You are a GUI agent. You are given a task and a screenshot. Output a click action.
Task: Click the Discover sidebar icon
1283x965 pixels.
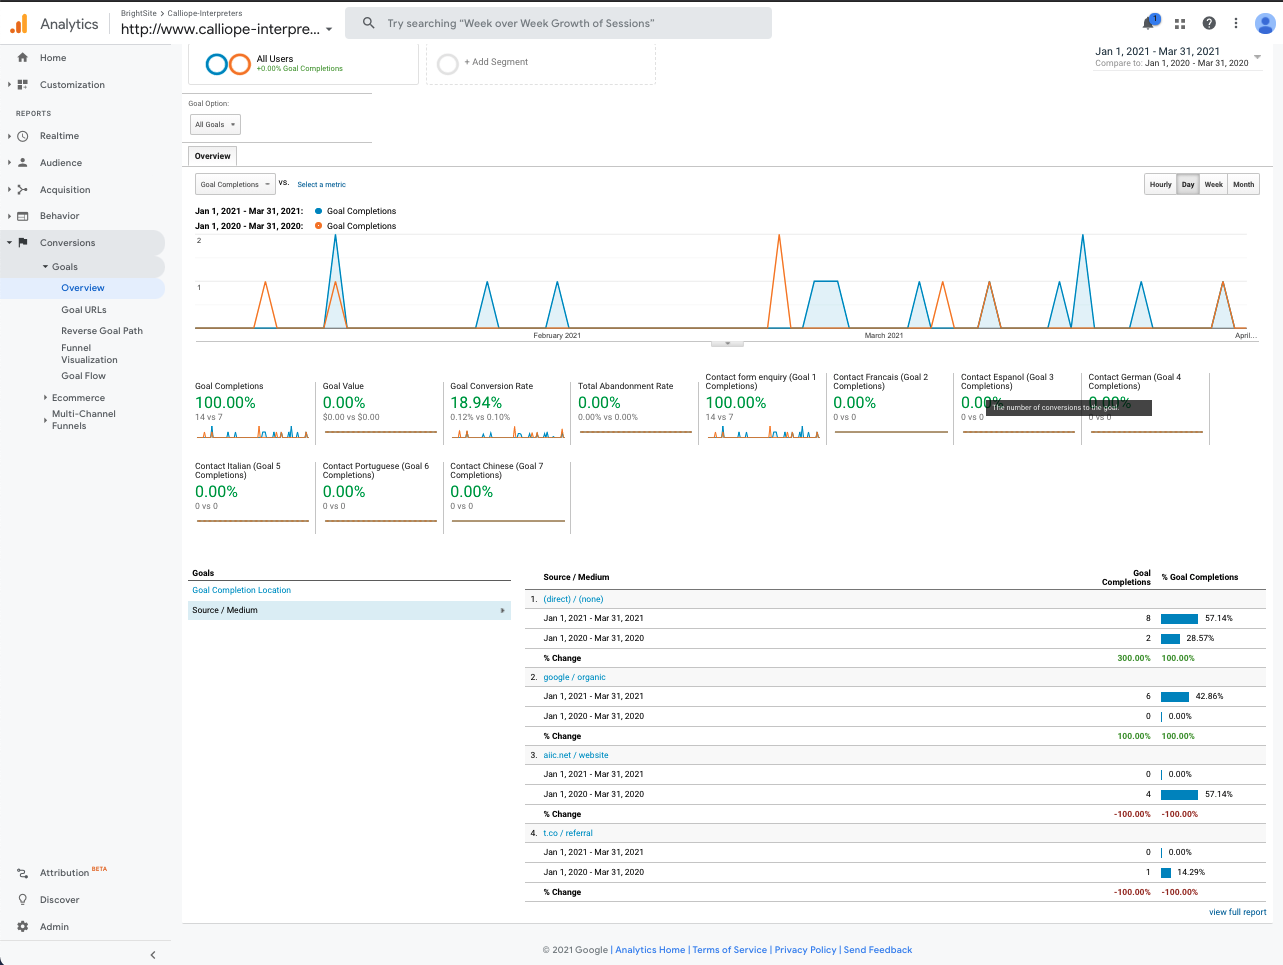pyautogui.click(x=22, y=899)
